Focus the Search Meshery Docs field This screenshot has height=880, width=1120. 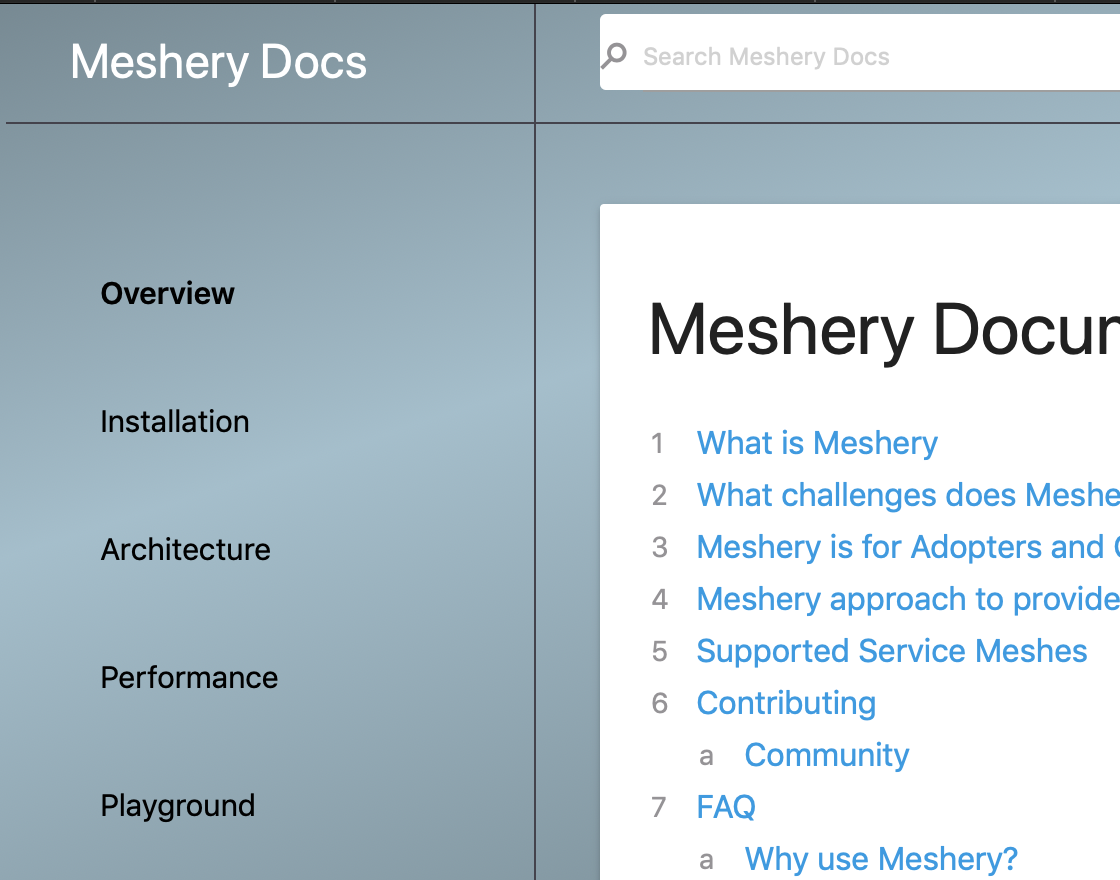(859, 52)
